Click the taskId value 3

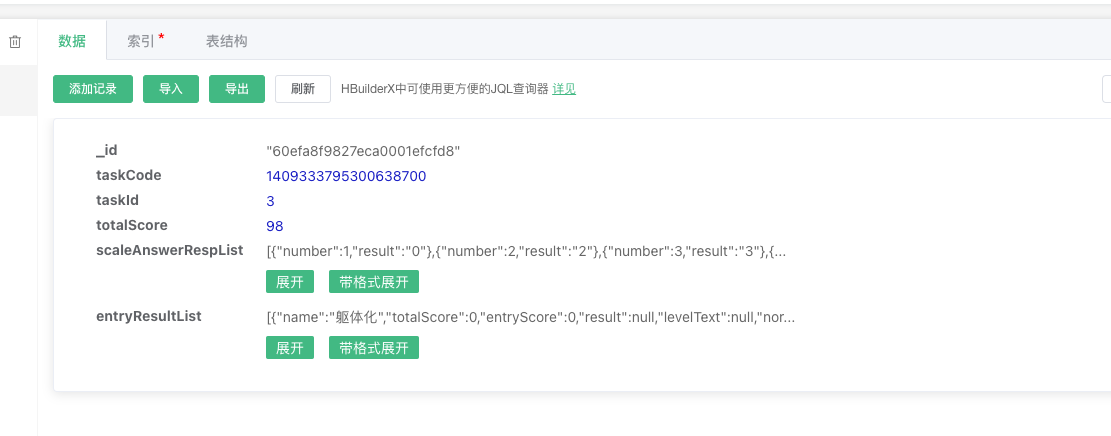click(270, 201)
